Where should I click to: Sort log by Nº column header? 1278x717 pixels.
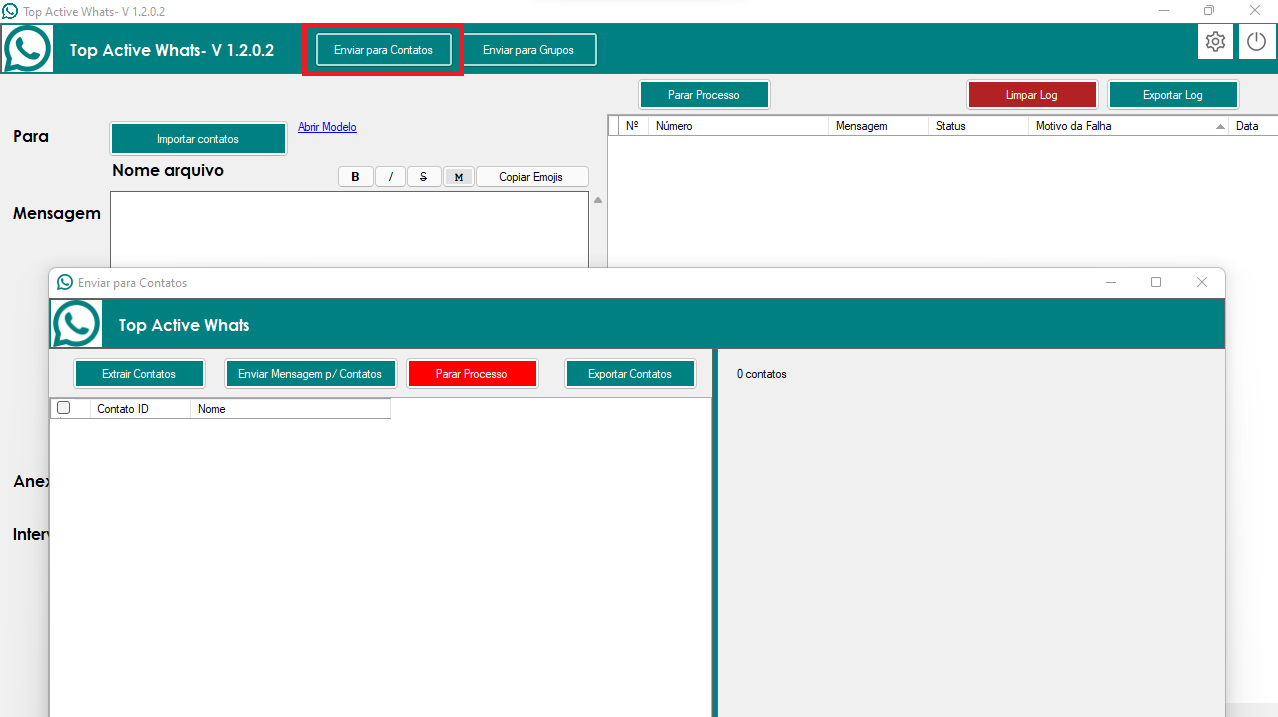632,126
